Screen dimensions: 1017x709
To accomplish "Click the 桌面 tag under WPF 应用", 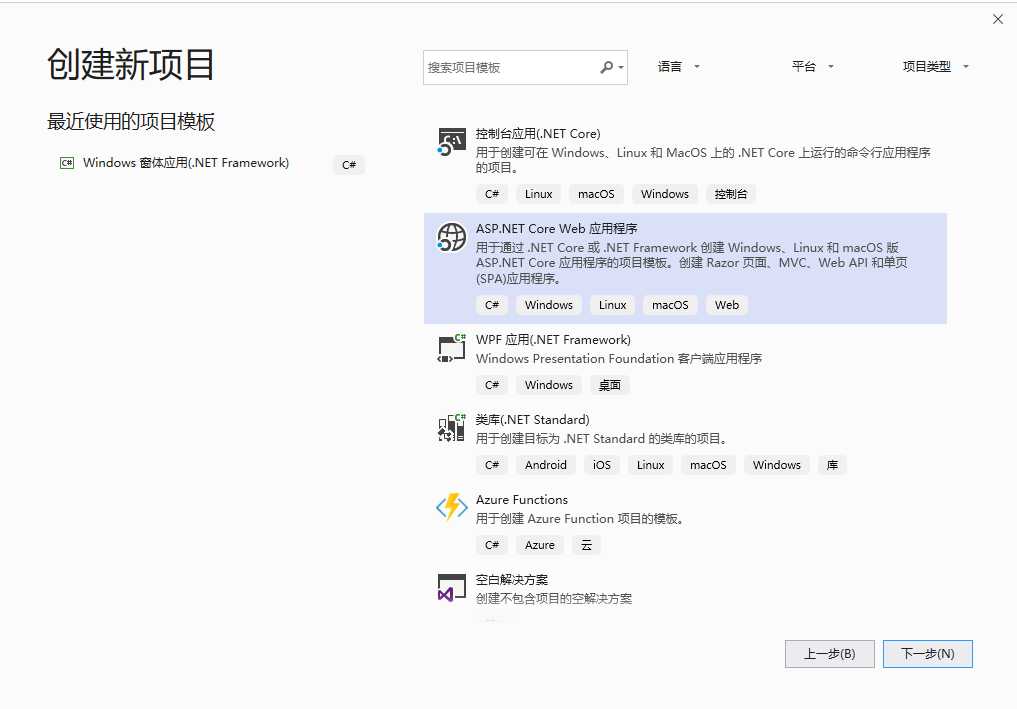I will tap(610, 385).
